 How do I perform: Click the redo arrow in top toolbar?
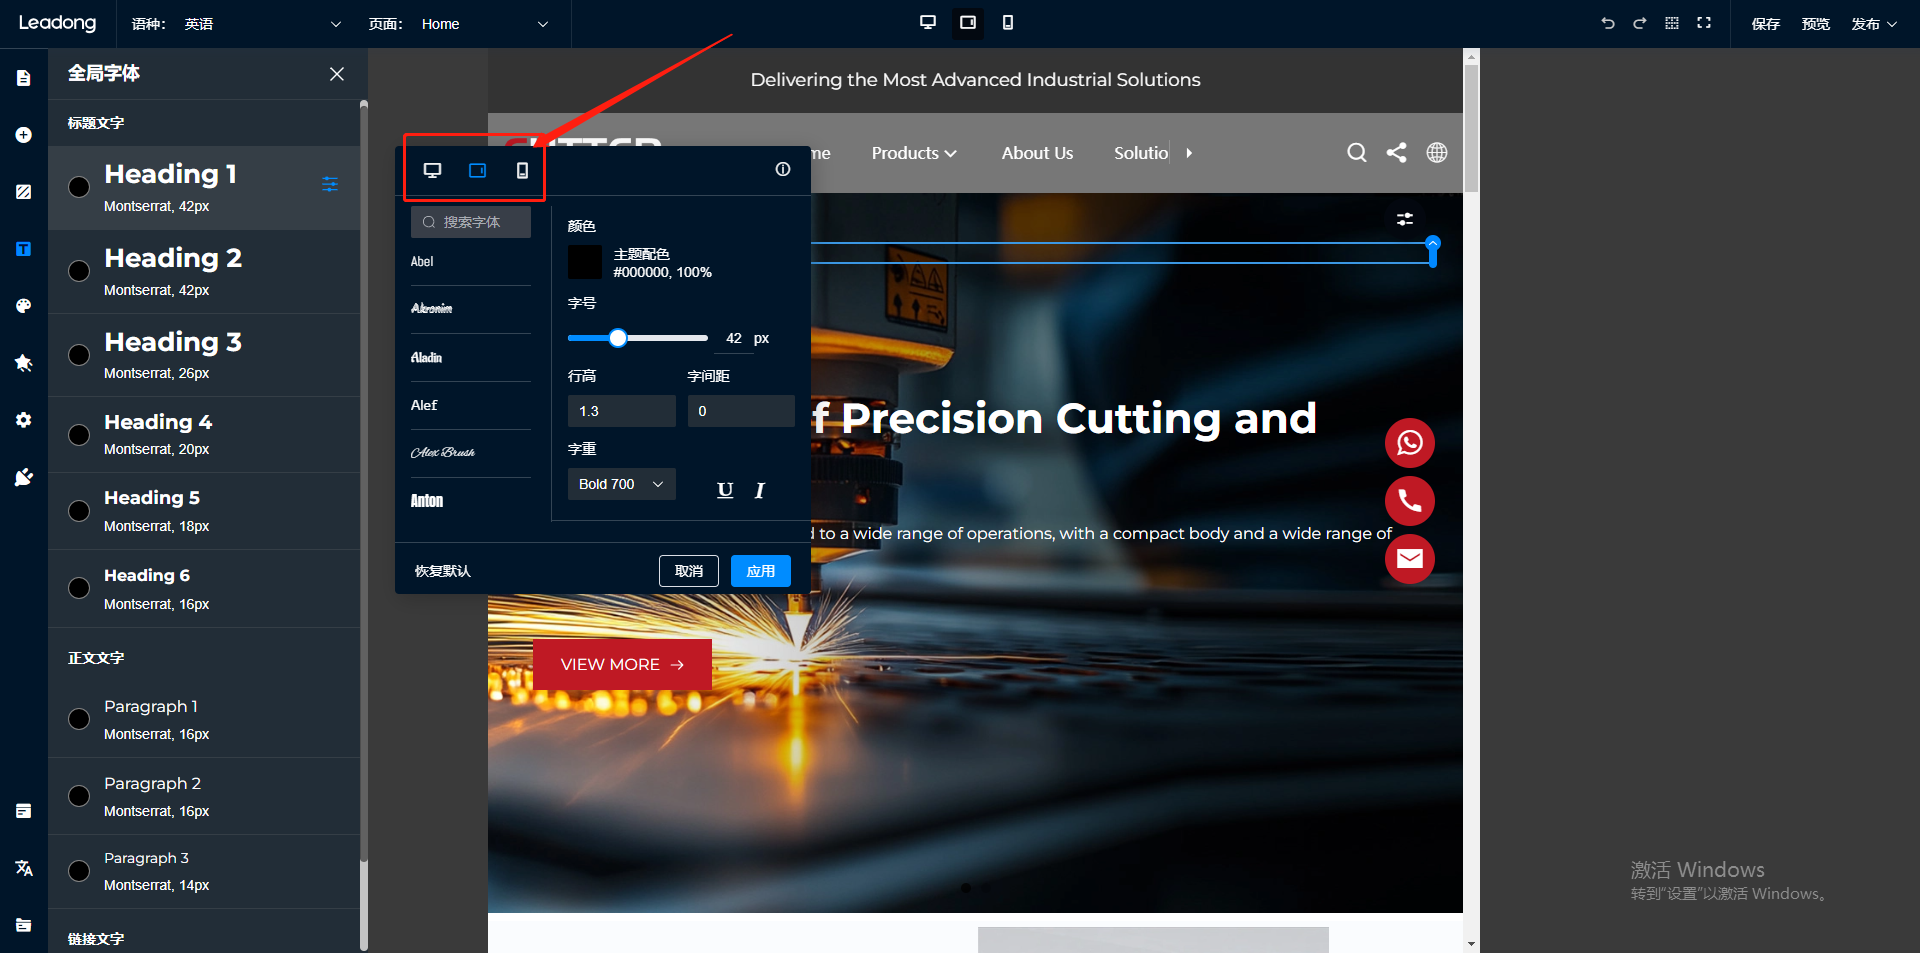click(x=1639, y=23)
